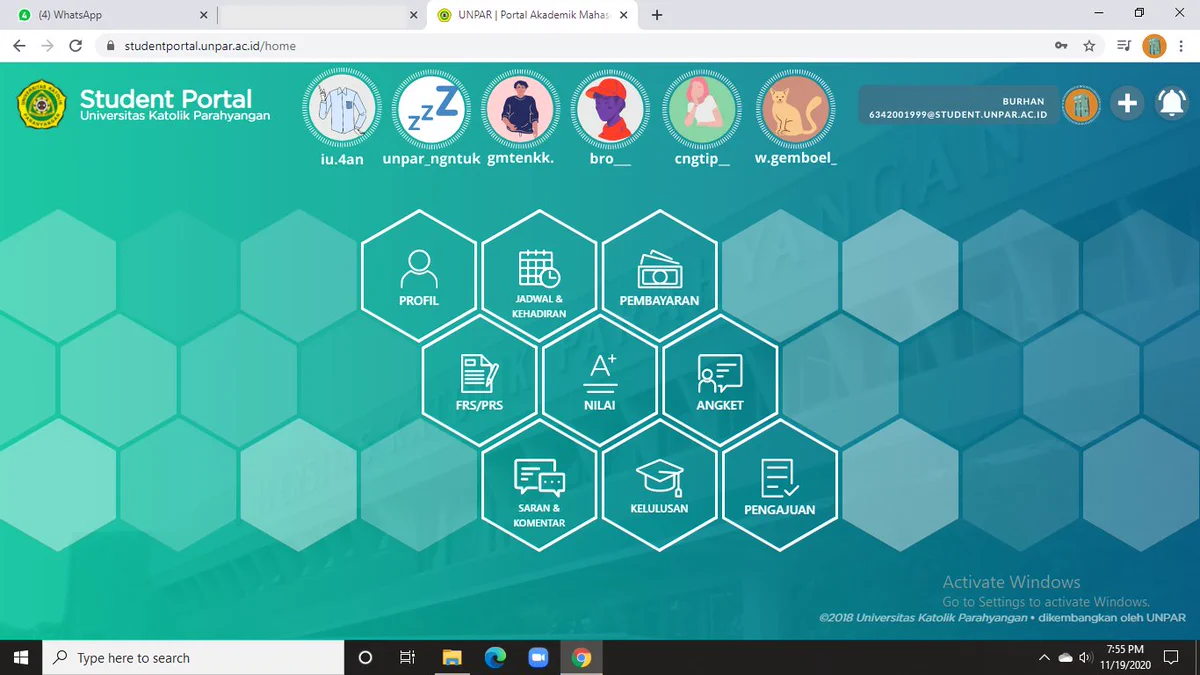This screenshot has width=1200, height=675.
Task: Open the media control icon in toolbar
Action: click(1124, 45)
